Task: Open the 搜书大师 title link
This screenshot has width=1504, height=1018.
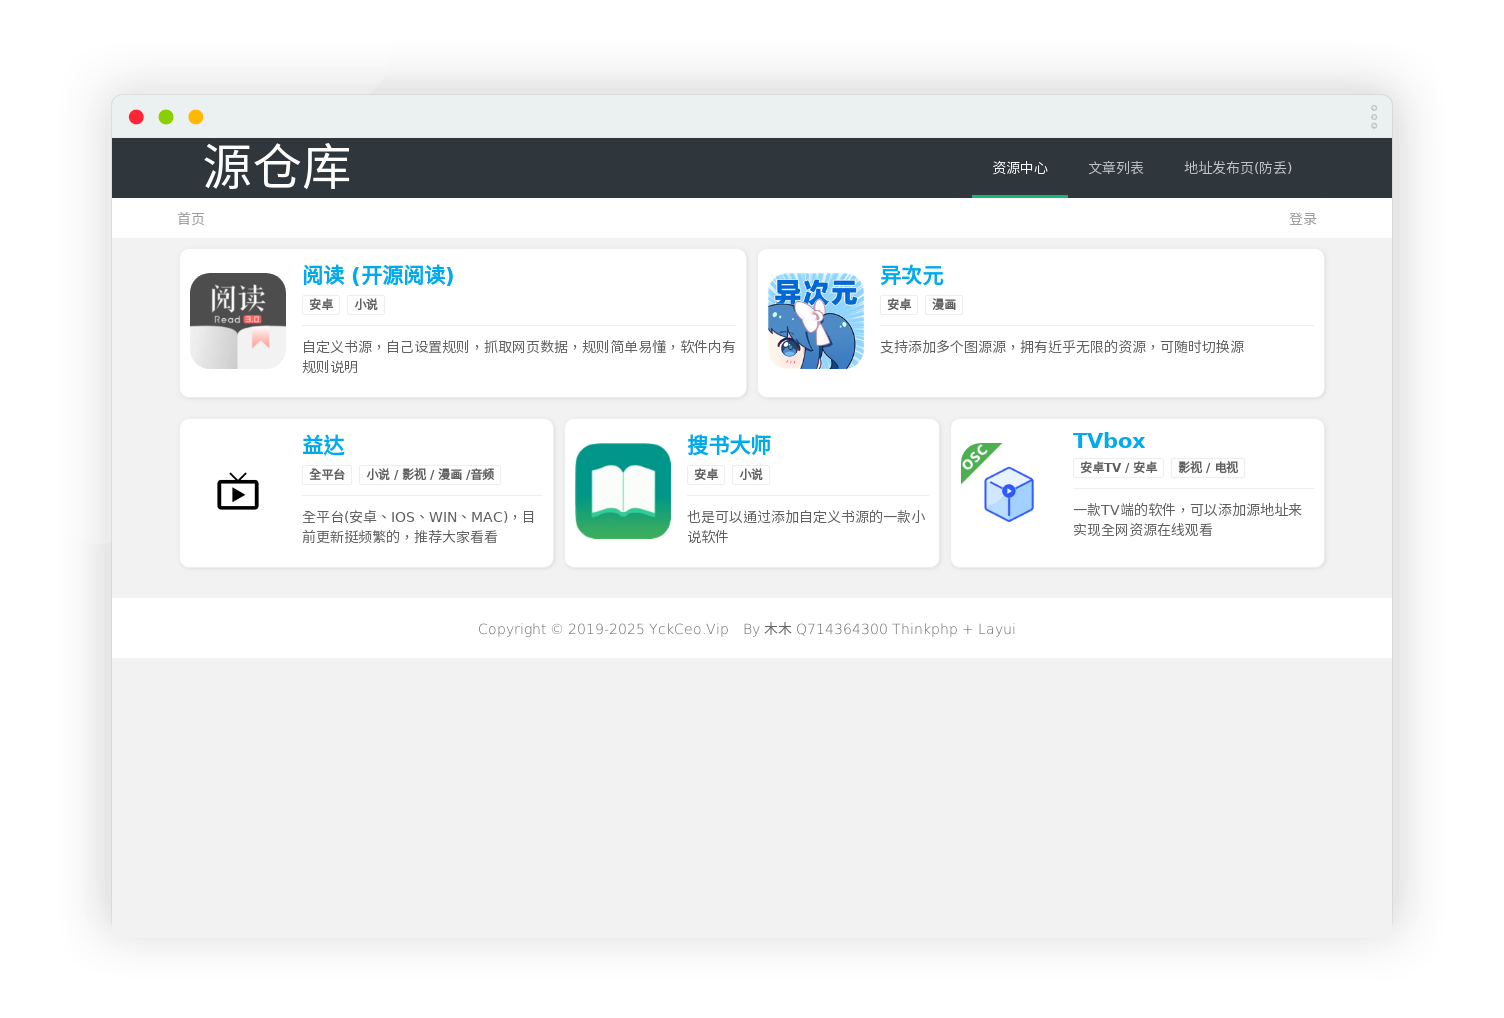Action: 728,445
